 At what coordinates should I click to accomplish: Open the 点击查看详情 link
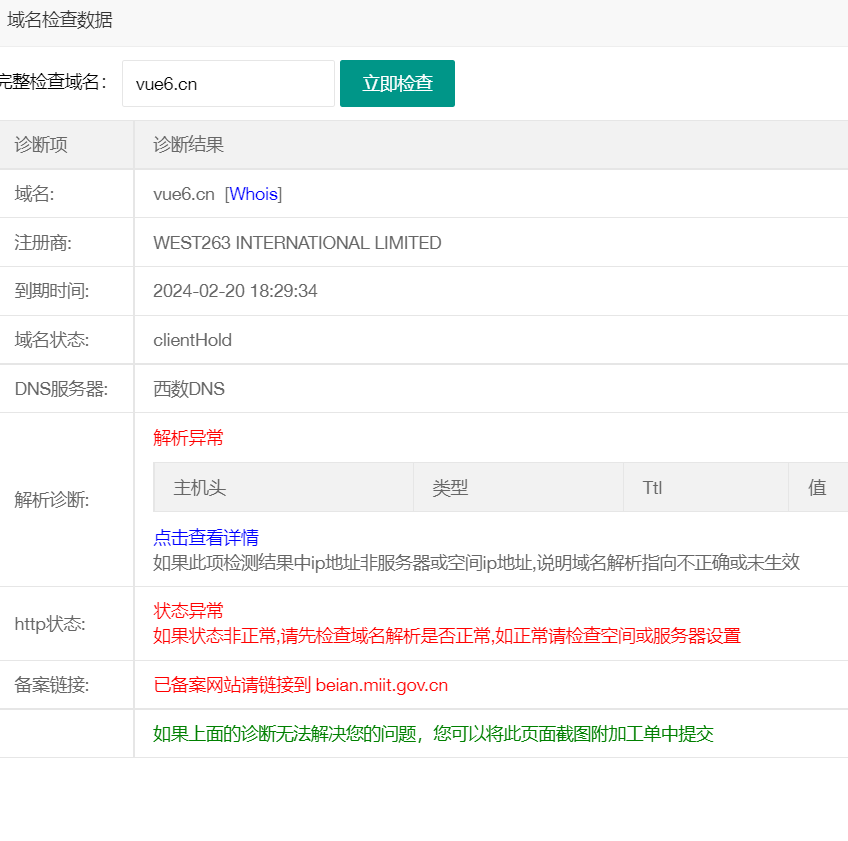206,538
